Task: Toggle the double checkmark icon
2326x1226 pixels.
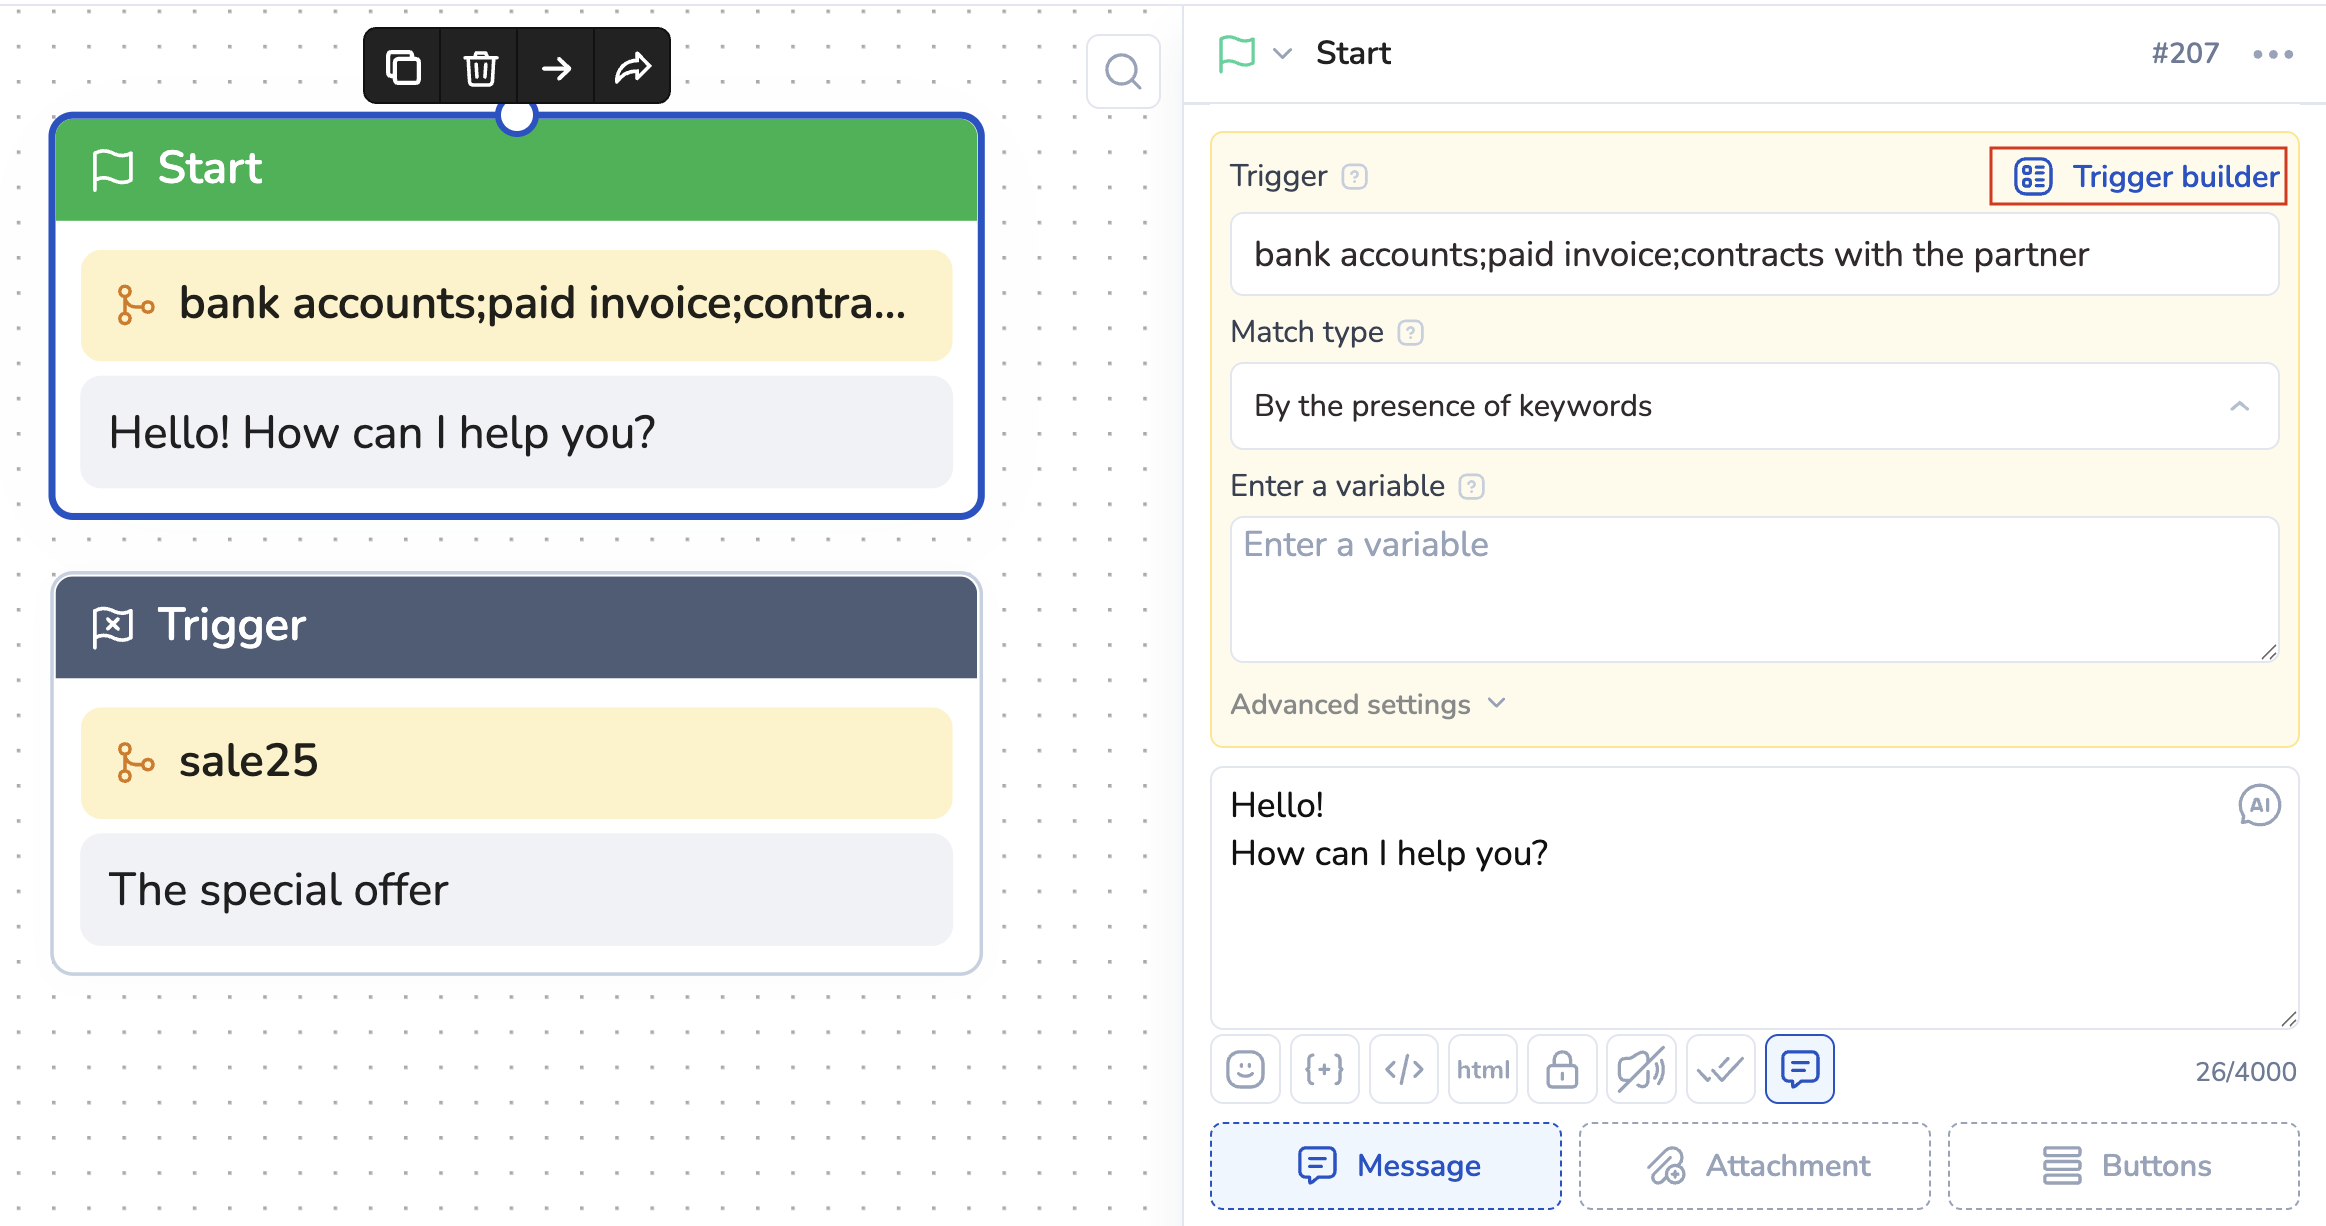Action: click(1720, 1069)
